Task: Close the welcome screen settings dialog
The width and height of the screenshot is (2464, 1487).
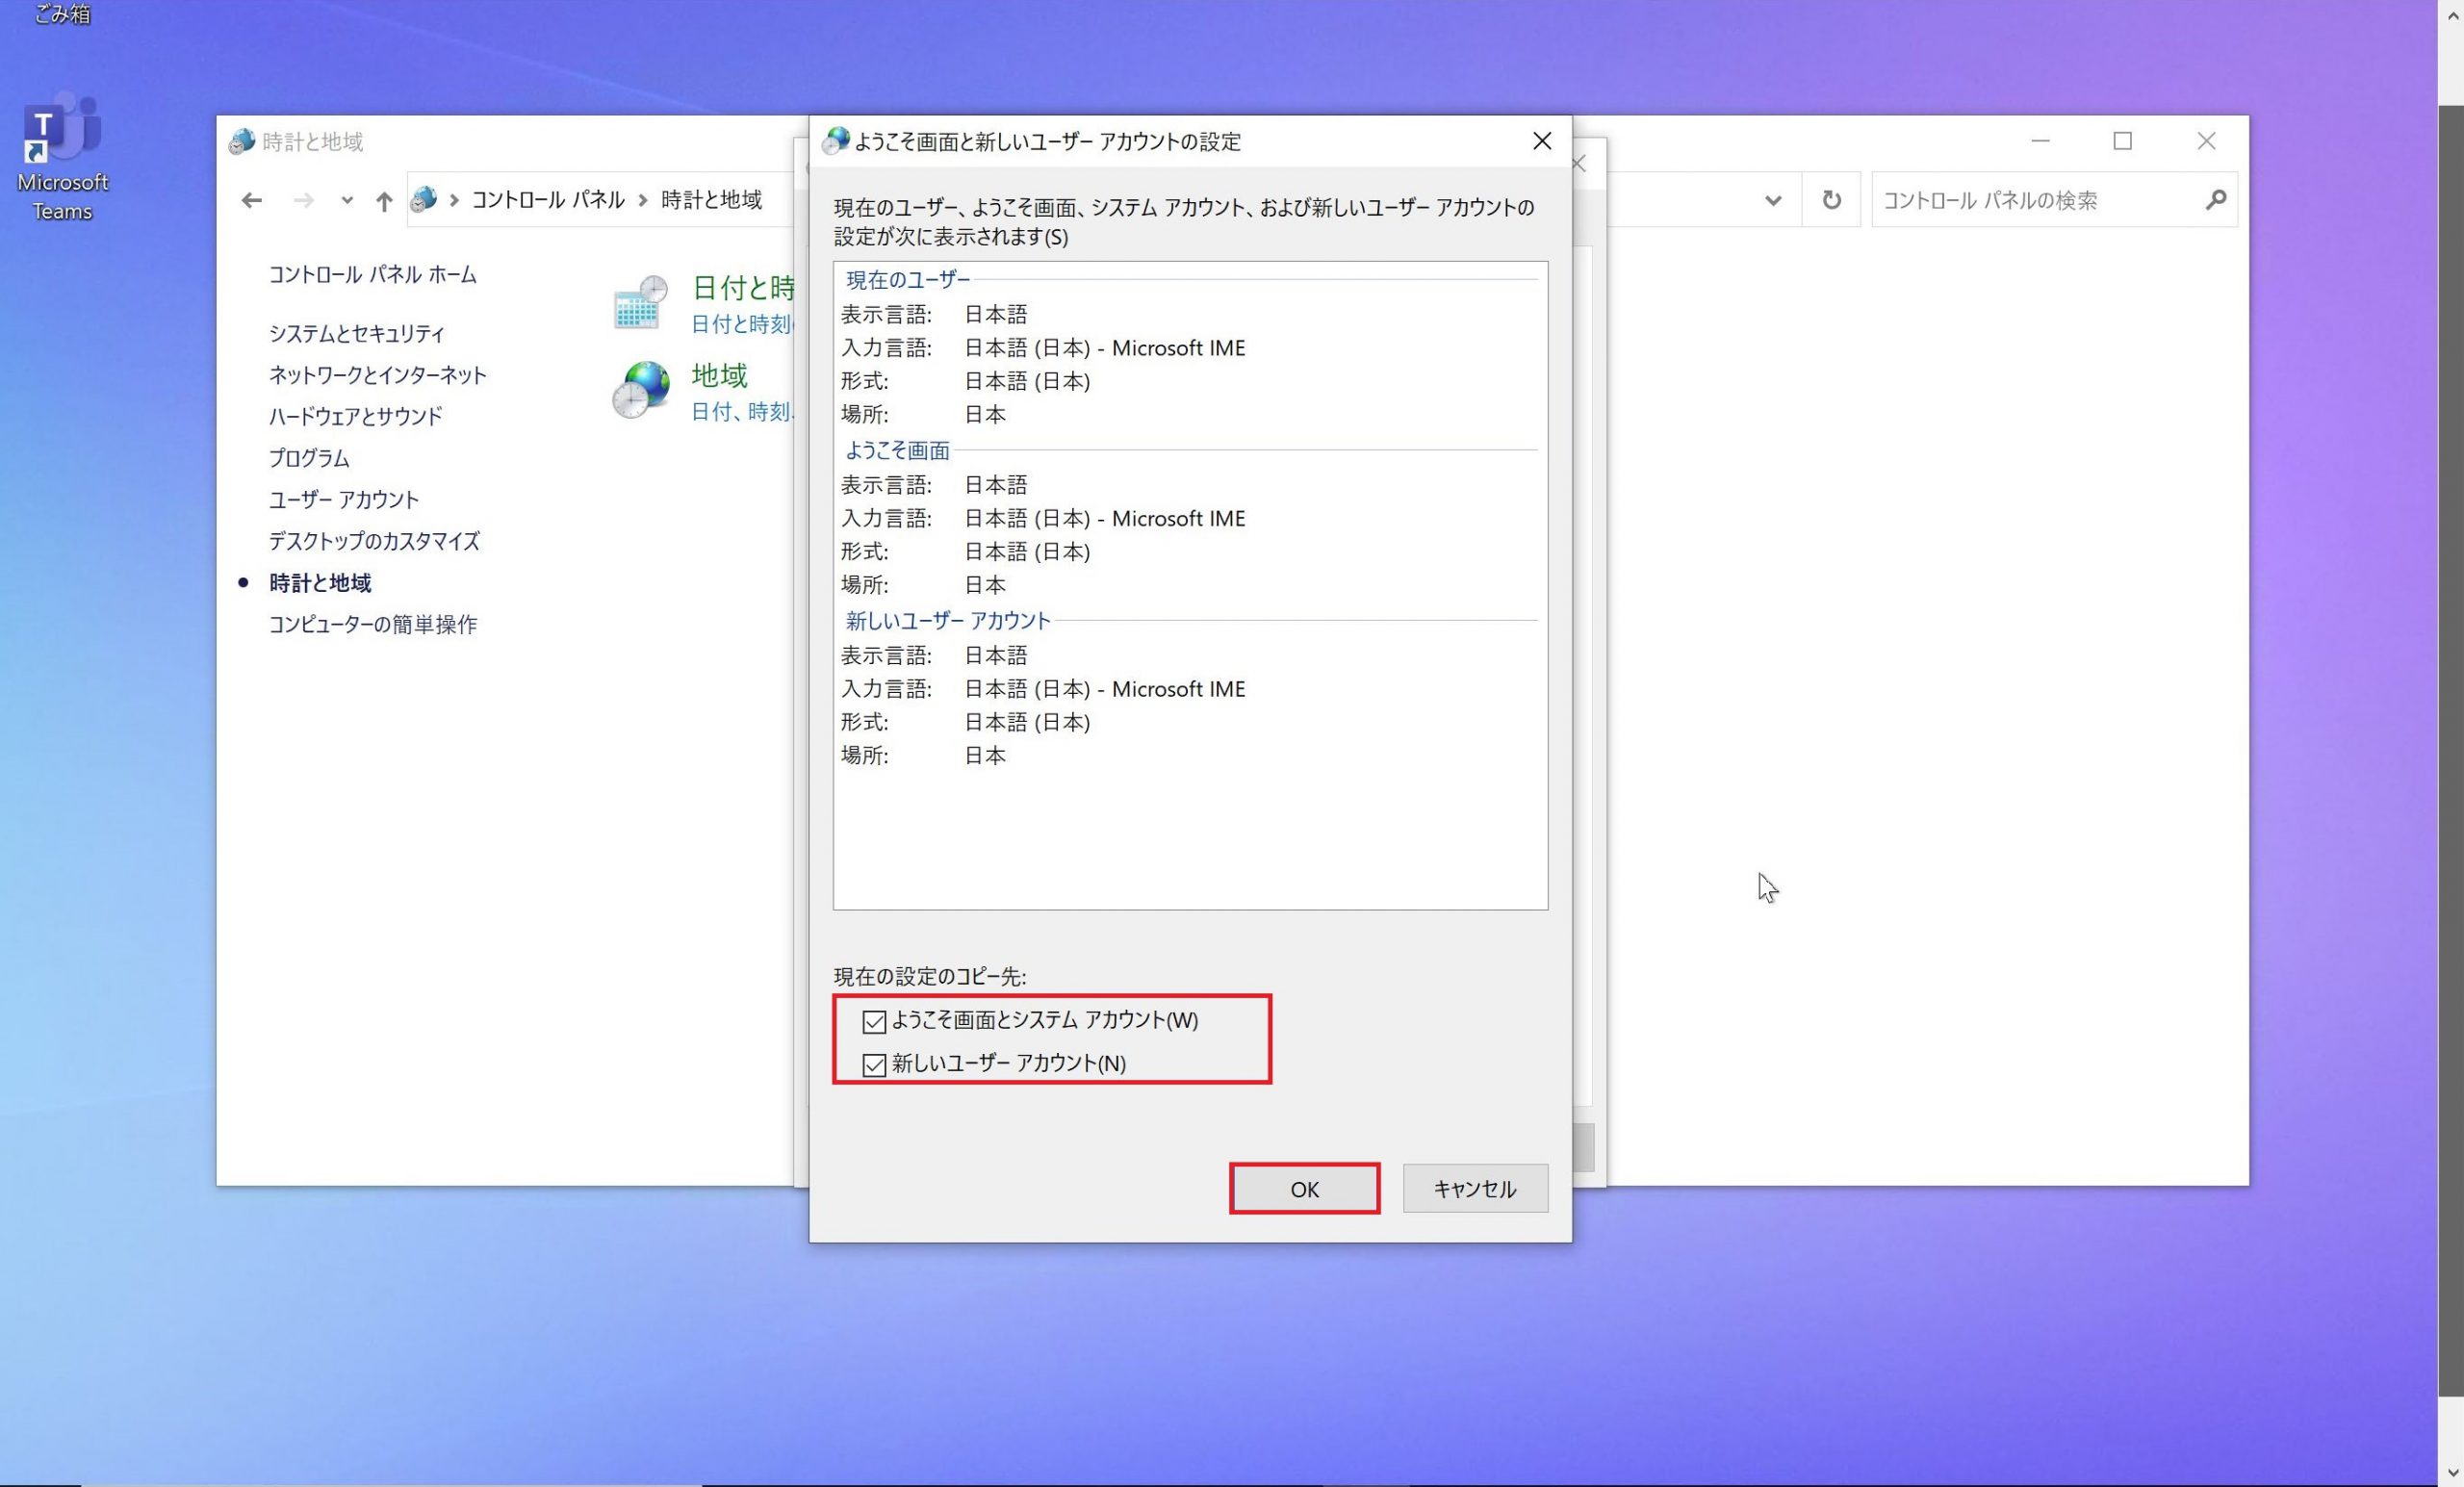Action: [x=1542, y=141]
